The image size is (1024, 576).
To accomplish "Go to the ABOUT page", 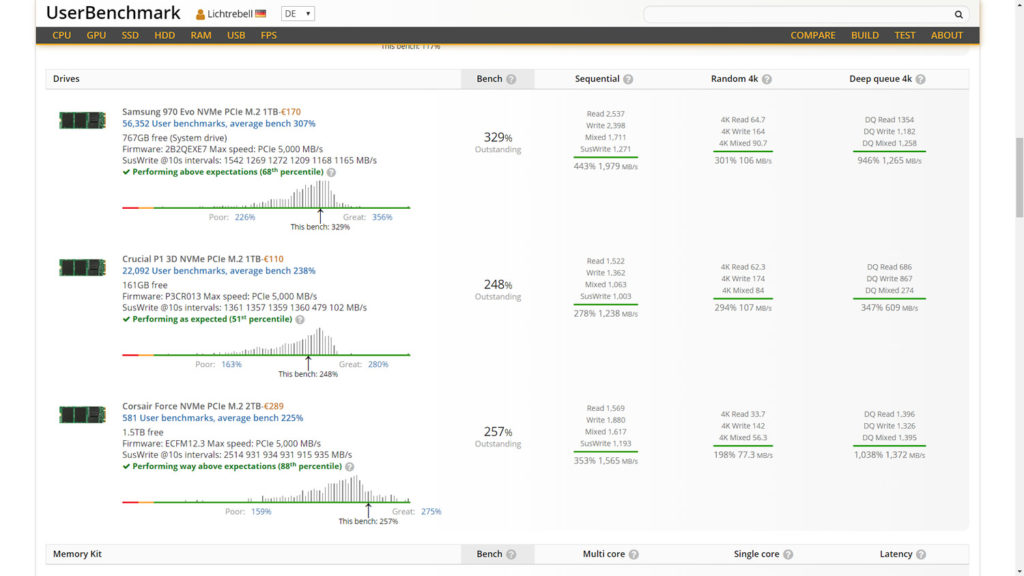I will tap(946, 35).
